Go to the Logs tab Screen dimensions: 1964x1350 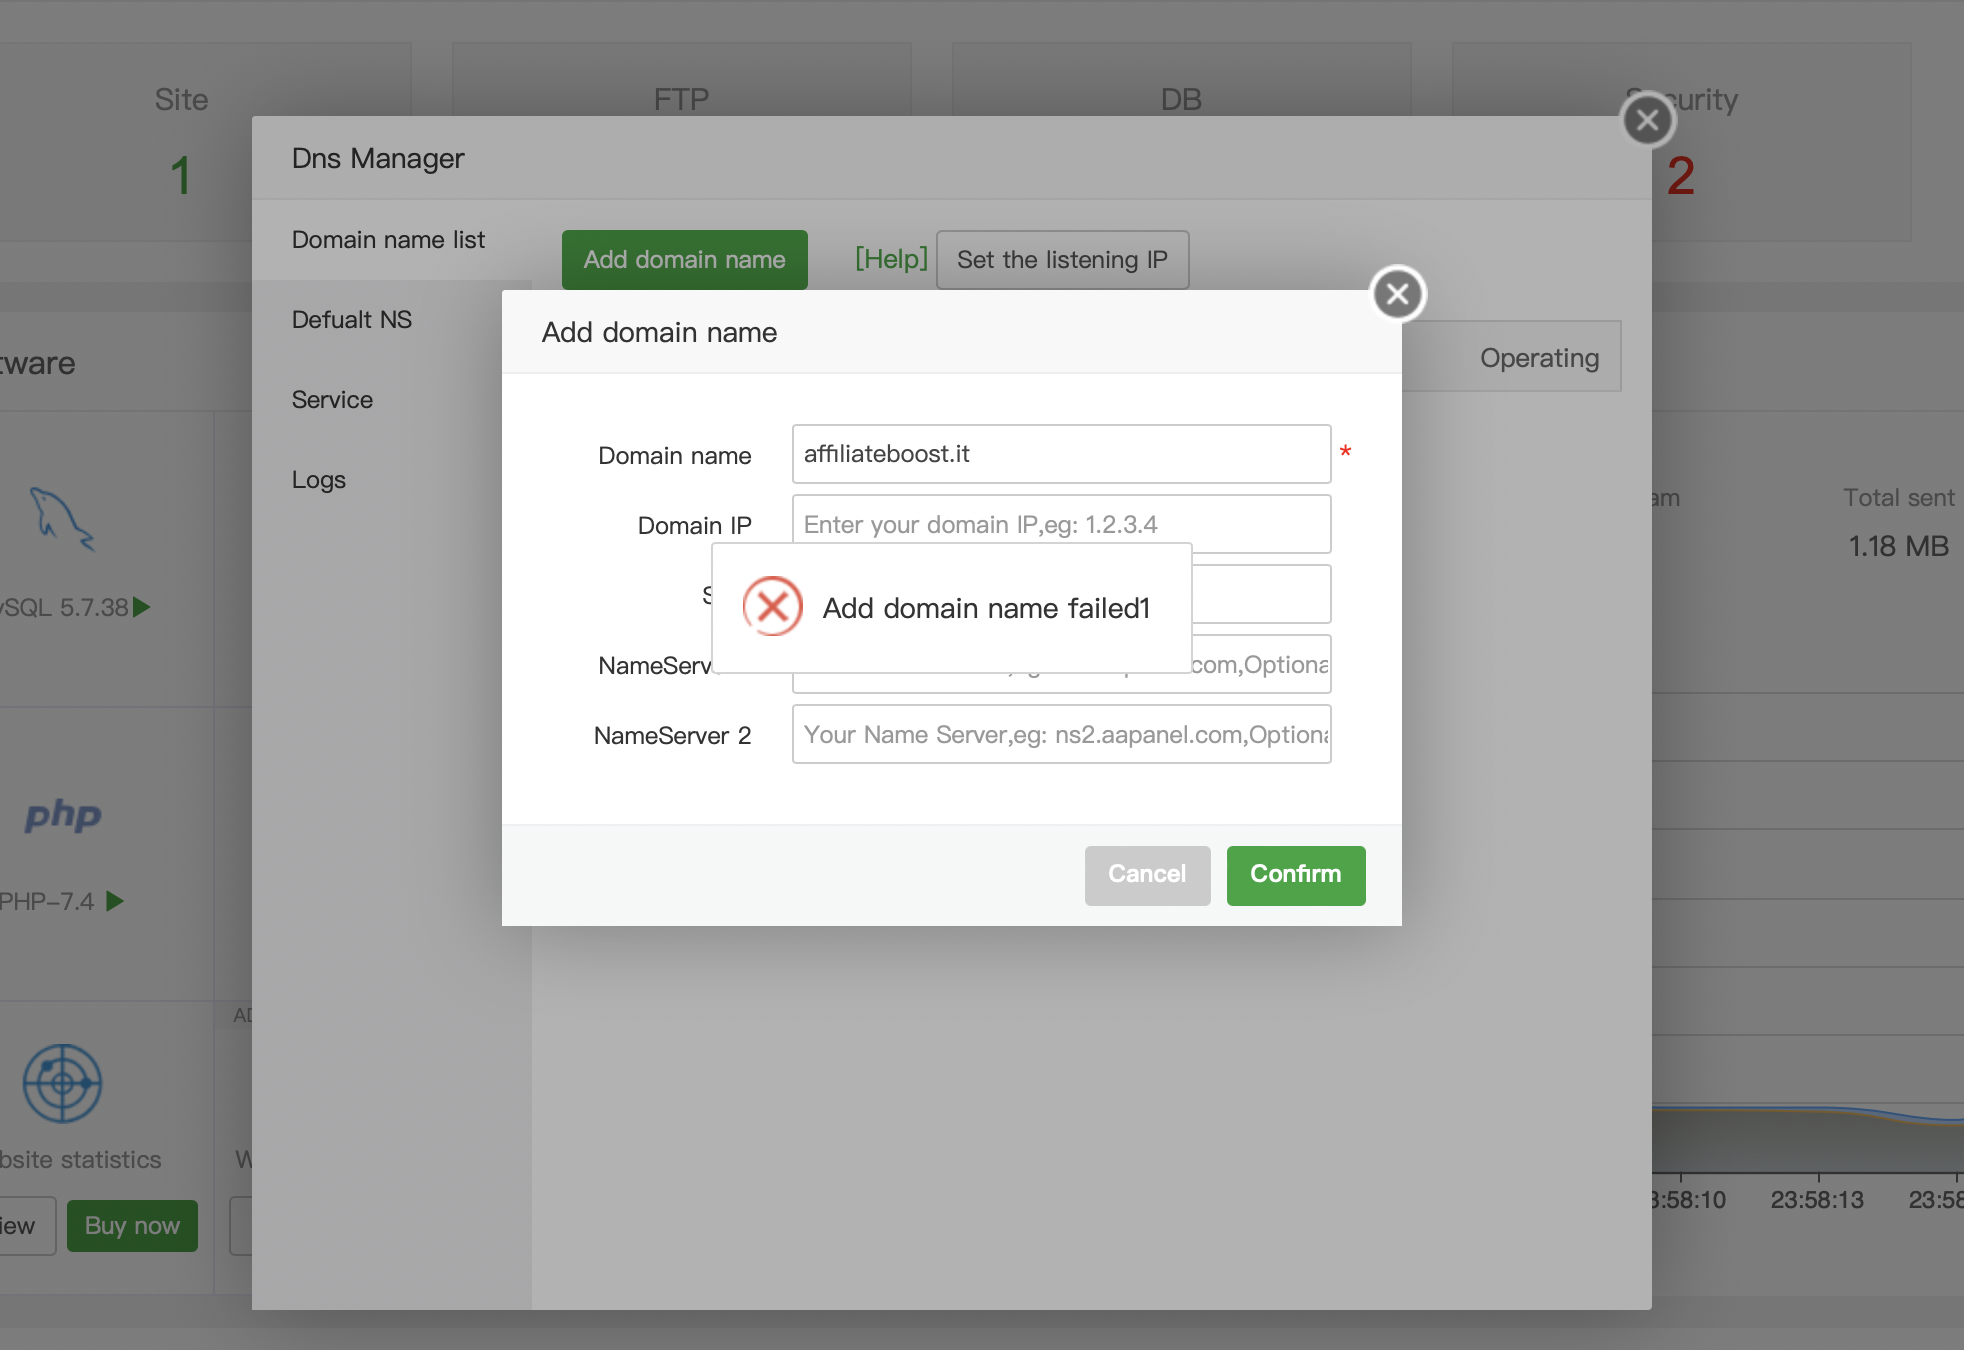(319, 480)
